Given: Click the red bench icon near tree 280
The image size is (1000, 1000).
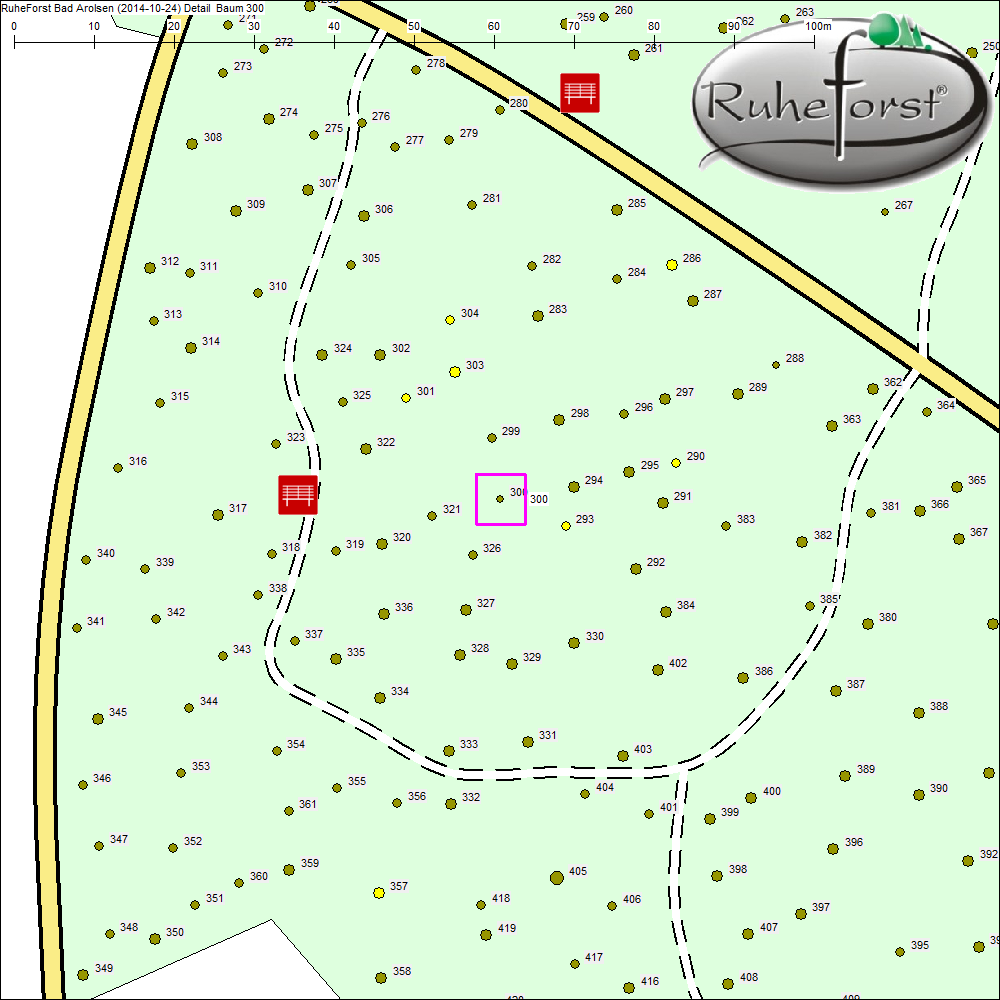Looking at the screenshot, I should click(580, 92).
